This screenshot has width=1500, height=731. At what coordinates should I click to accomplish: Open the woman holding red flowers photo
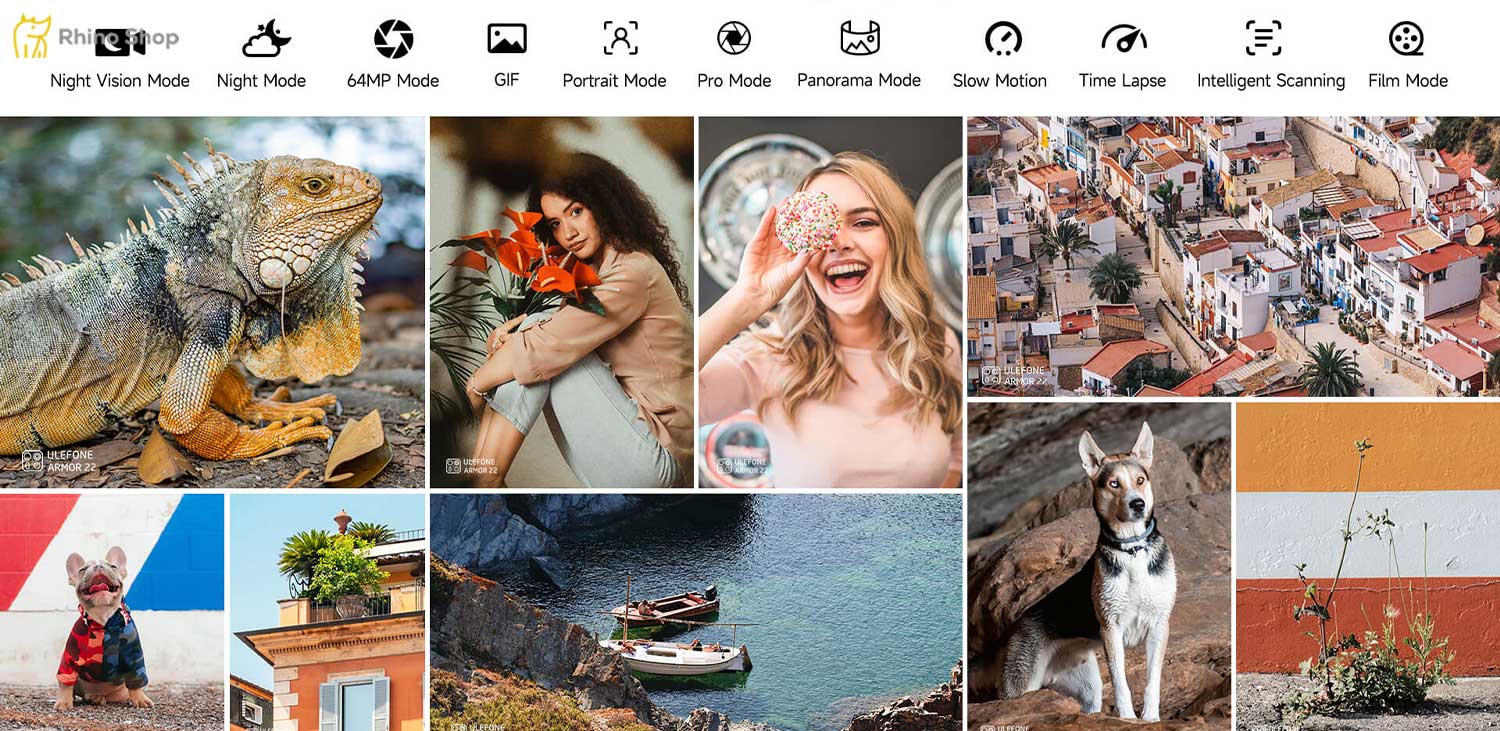(562, 302)
